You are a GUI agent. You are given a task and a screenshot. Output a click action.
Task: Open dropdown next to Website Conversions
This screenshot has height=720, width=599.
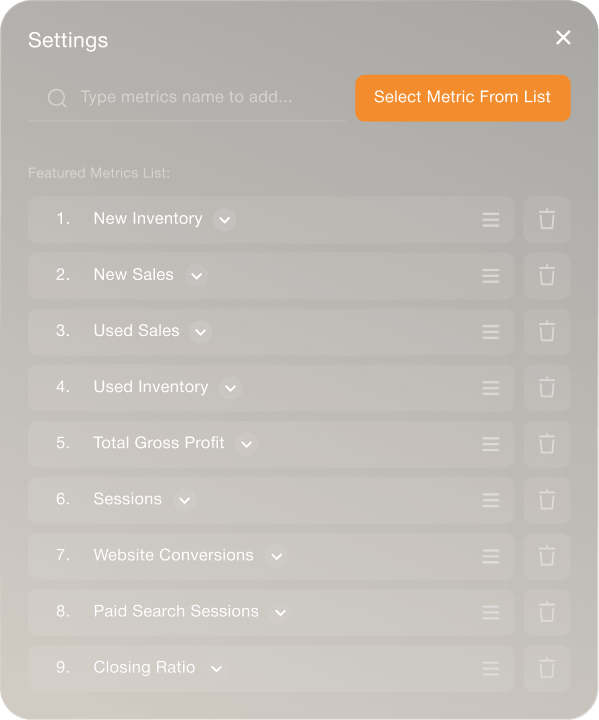point(277,556)
